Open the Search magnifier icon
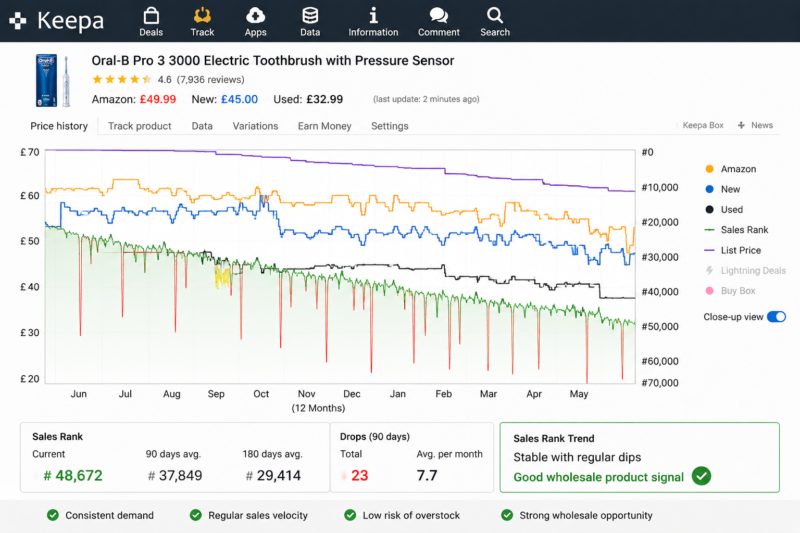This screenshot has width=800, height=533. [494, 16]
